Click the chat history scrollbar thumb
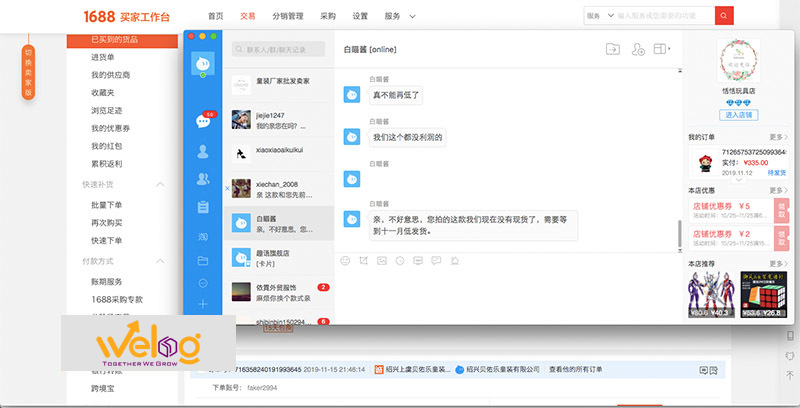Image resolution: width=800 pixels, height=408 pixels. (679, 234)
